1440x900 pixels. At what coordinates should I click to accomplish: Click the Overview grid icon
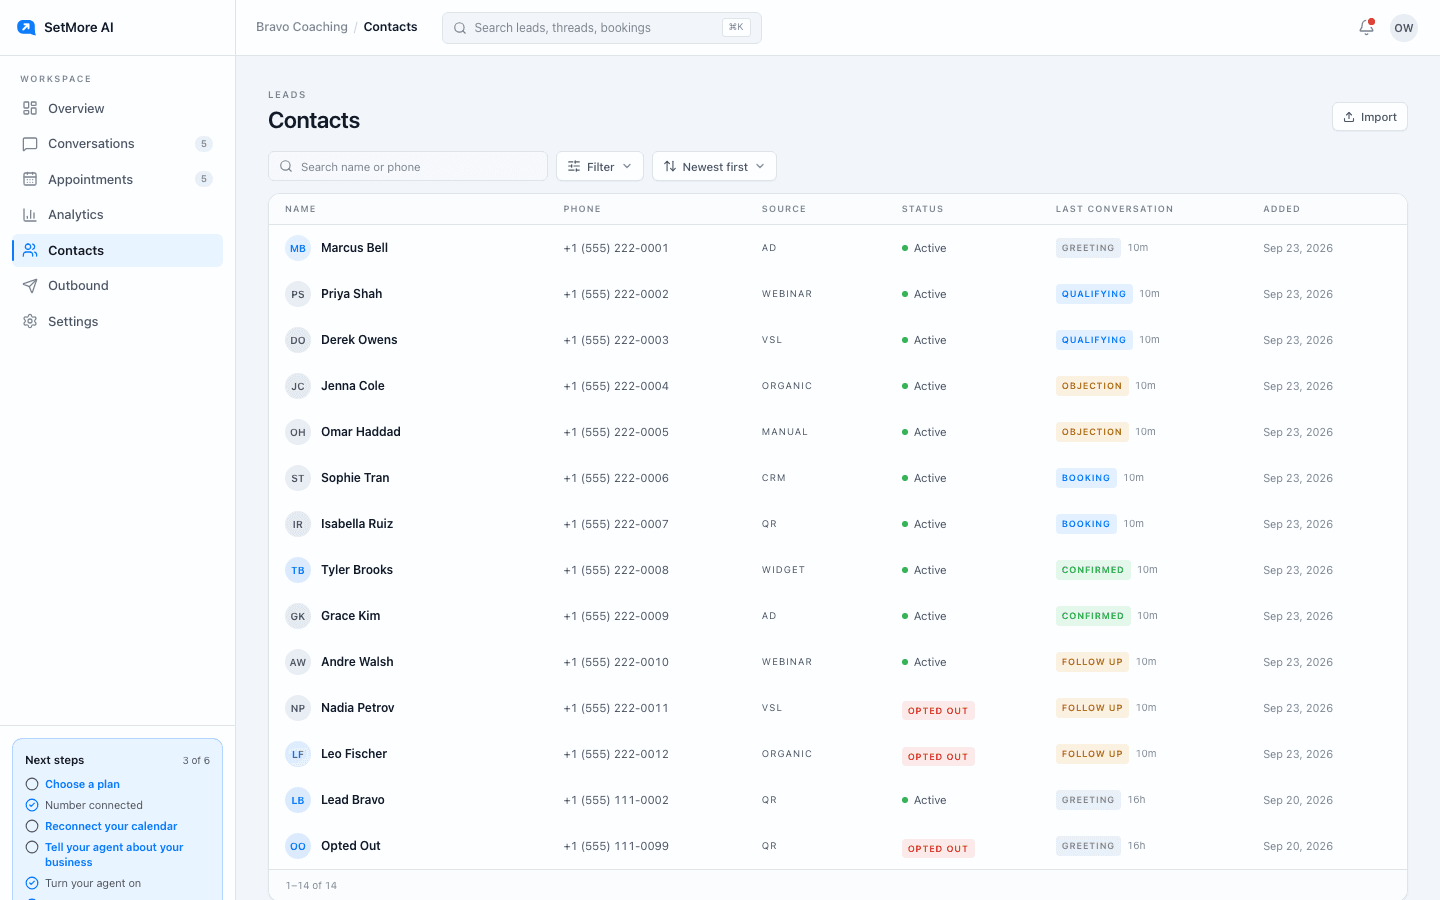[x=30, y=108]
